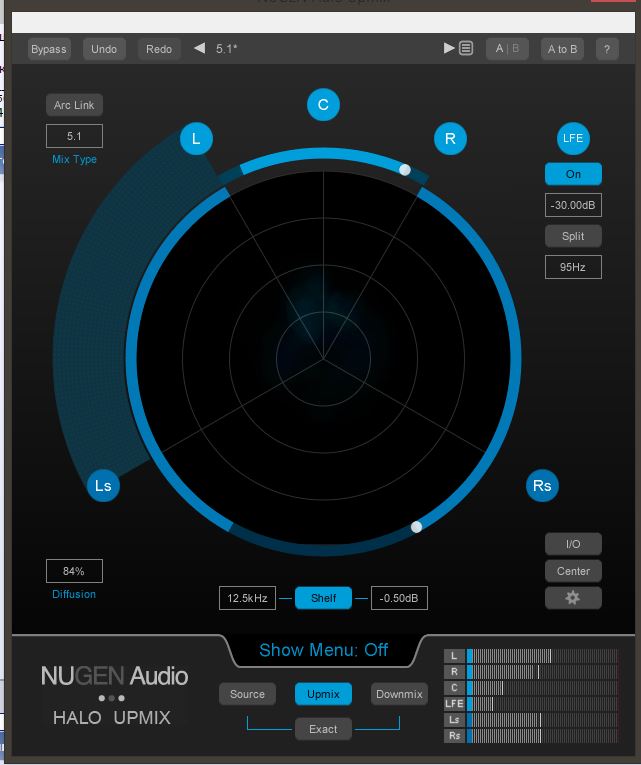The height and width of the screenshot is (765, 641).
Task: Click the Ls left surround icon
Action: [103, 486]
